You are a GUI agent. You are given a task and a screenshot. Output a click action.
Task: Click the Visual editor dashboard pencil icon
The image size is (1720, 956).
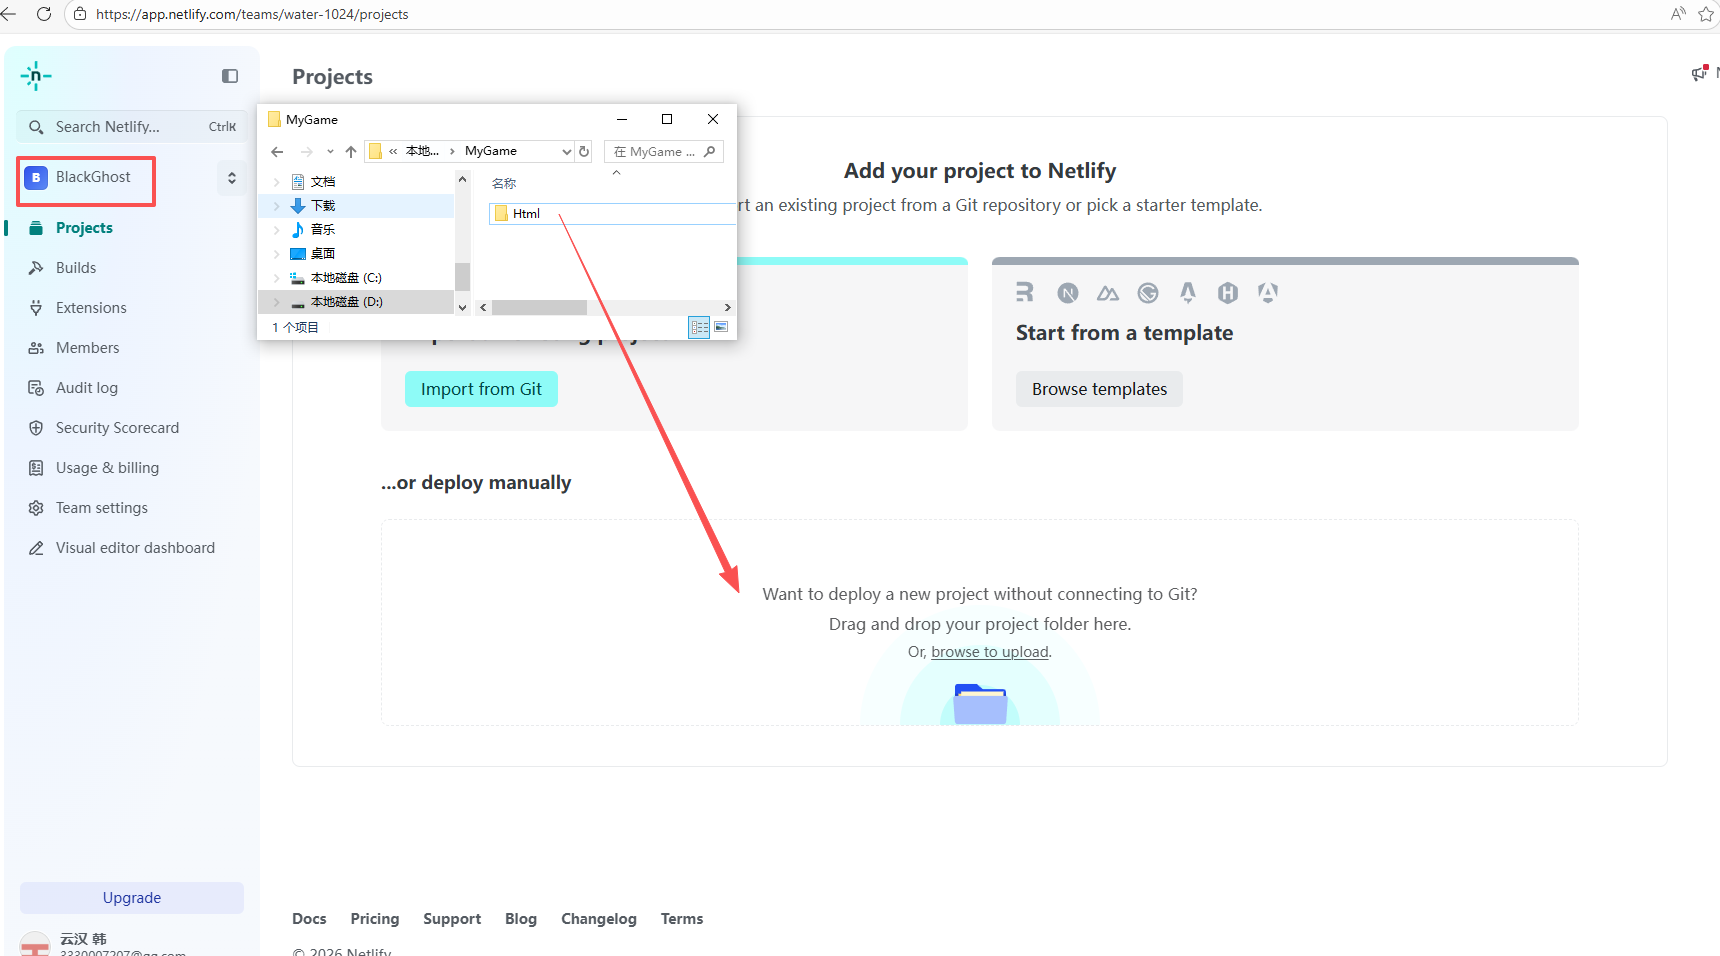coord(36,548)
